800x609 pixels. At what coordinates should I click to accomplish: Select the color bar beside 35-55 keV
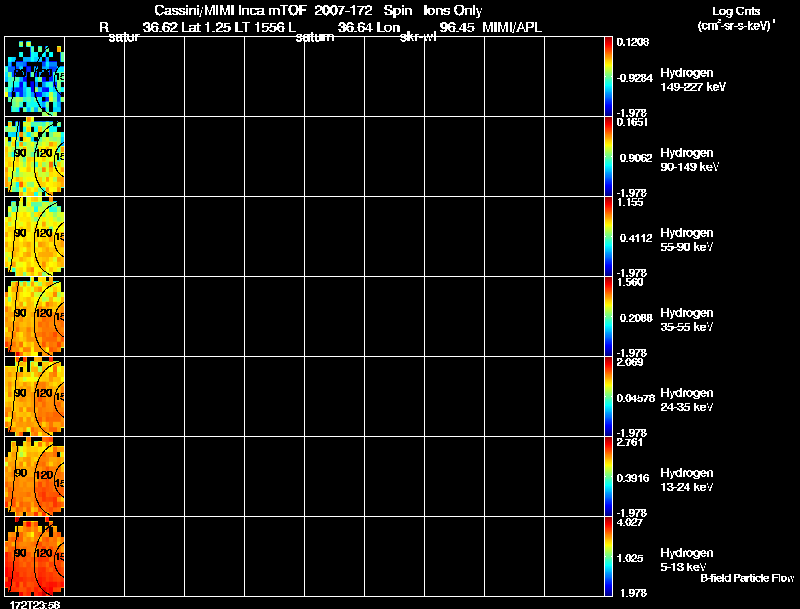[x=608, y=317]
